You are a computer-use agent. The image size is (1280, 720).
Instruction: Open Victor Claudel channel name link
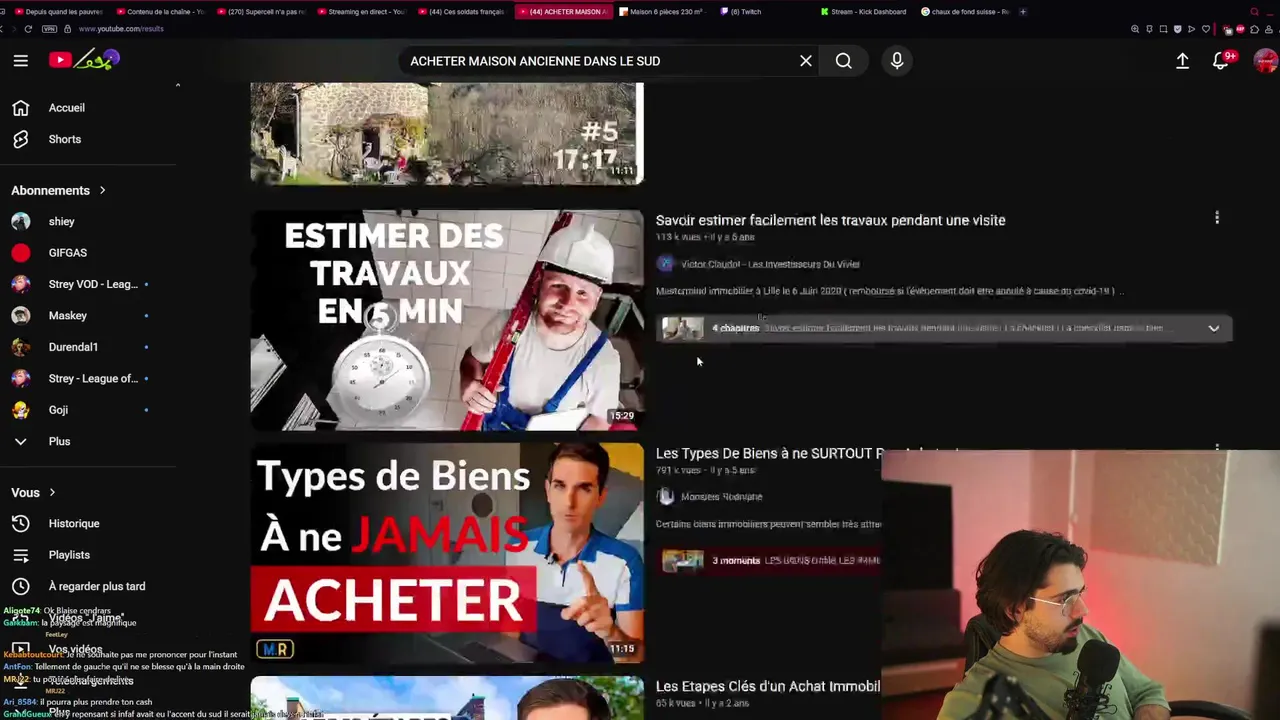click(x=770, y=264)
